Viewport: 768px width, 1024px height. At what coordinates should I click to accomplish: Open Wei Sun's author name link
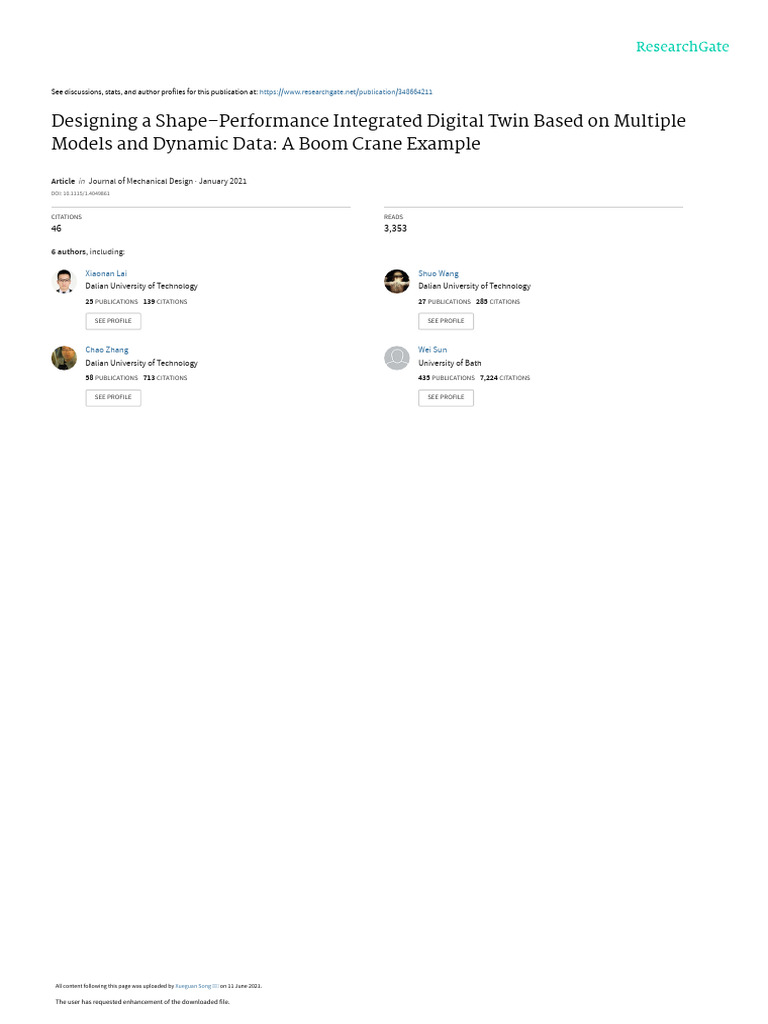pyautogui.click(x=432, y=350)
